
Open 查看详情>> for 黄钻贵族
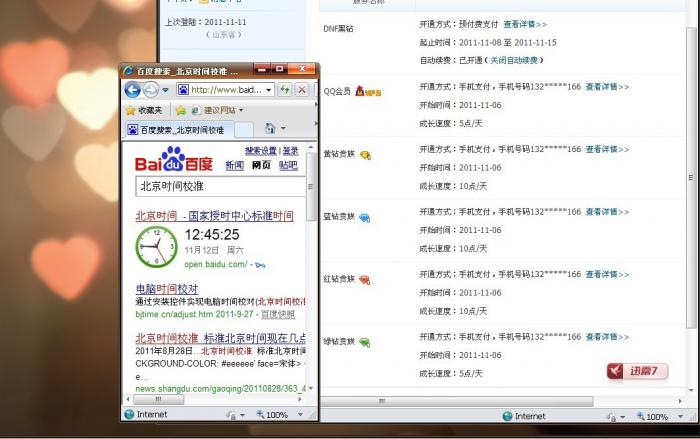coord(607,149)
